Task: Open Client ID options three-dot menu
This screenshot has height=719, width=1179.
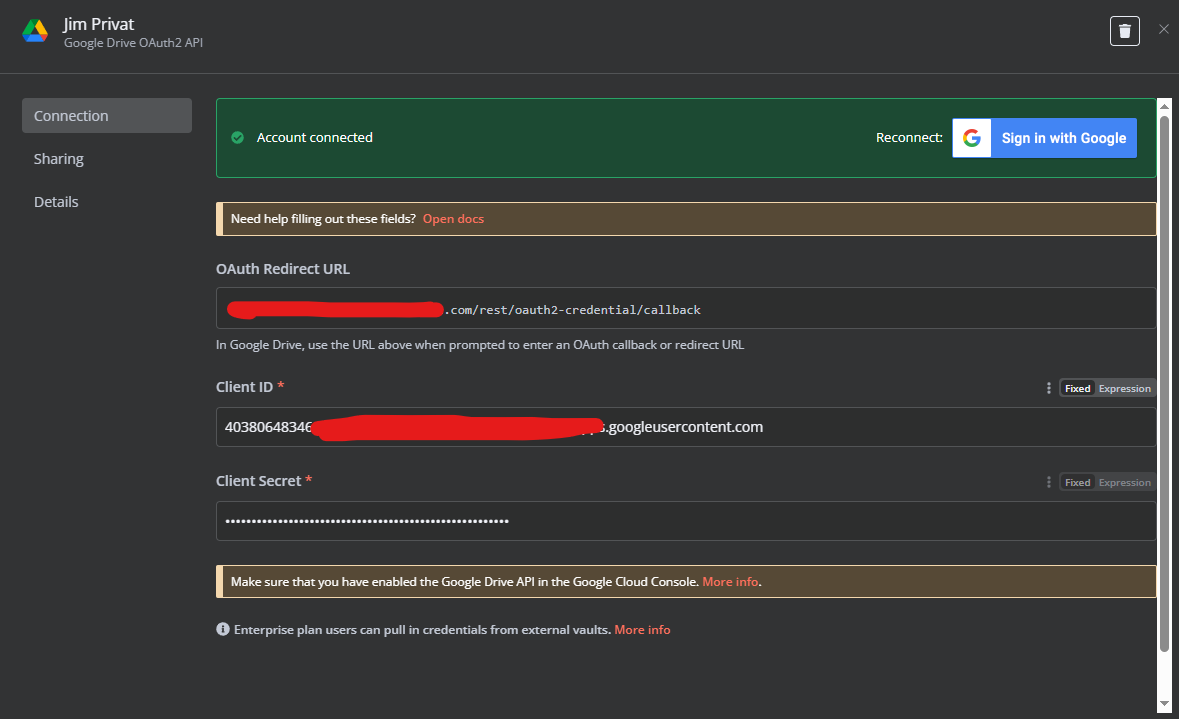Action: pyautogui.click(x=1049, y=388)
